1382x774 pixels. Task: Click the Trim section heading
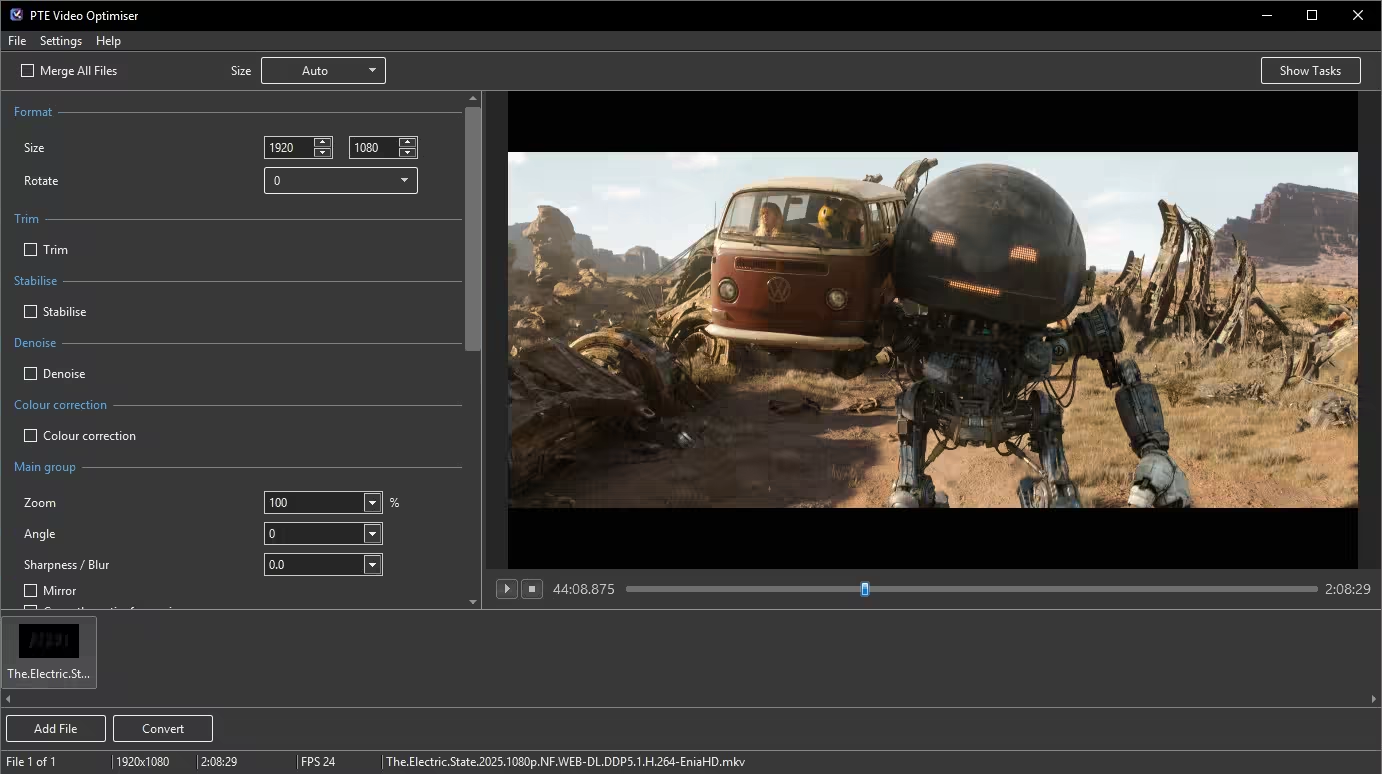pyautogui.click(x=27, y=219)
